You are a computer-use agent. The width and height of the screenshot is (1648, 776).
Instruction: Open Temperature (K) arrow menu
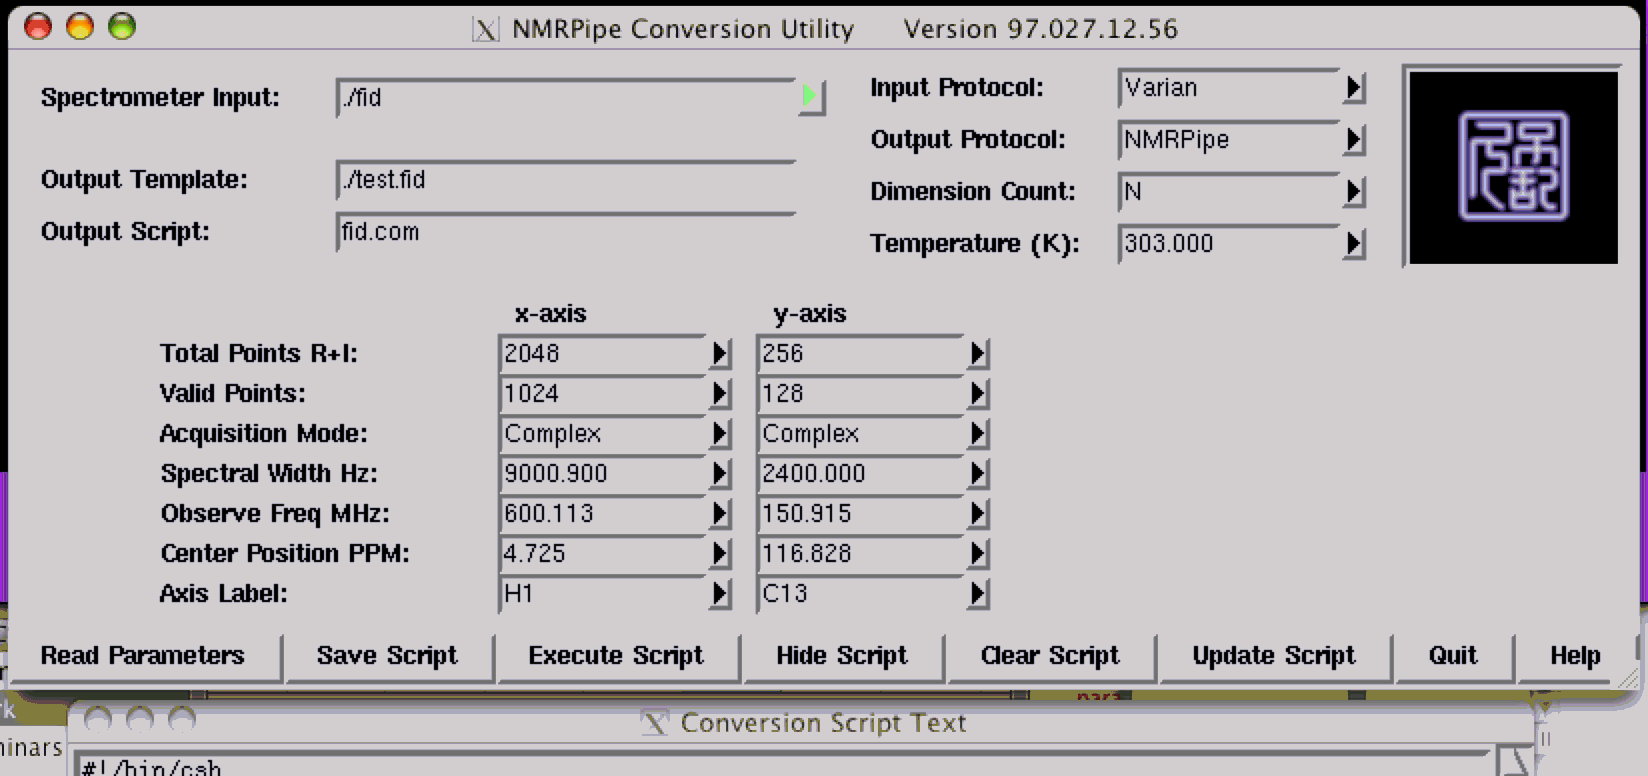pos(1353,244)
